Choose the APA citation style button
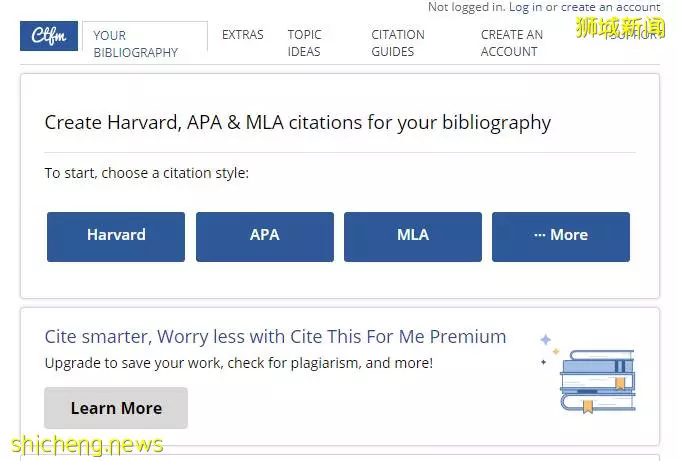678x461 pixels. point(265,237)
